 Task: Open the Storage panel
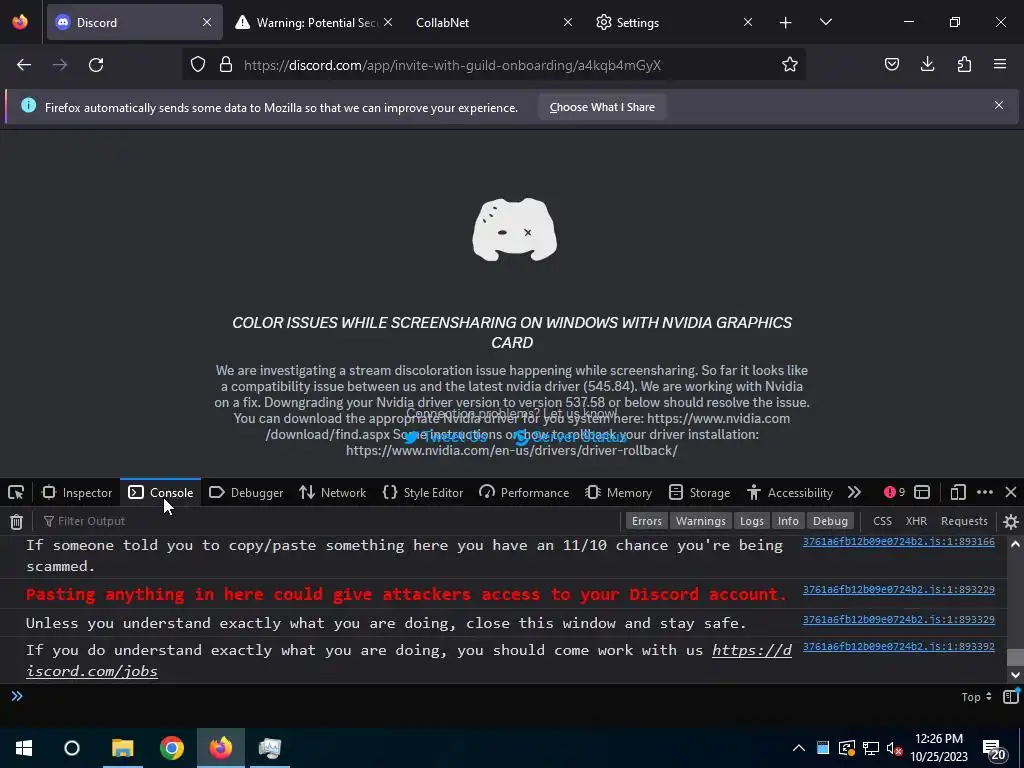[699, 492]
